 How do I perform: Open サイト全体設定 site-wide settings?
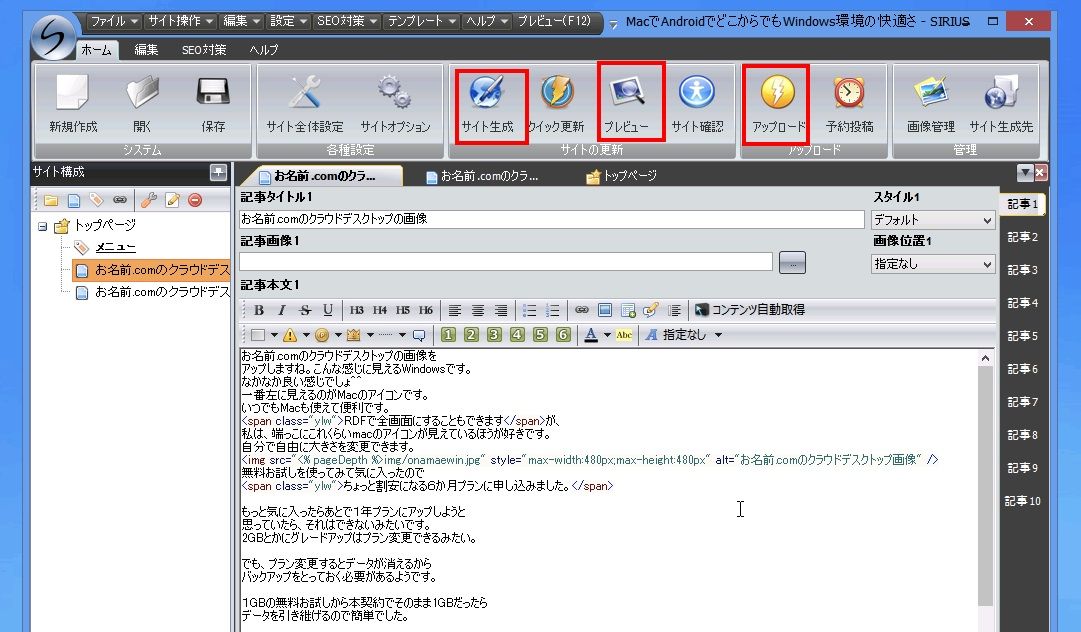(x=305, y=105)
